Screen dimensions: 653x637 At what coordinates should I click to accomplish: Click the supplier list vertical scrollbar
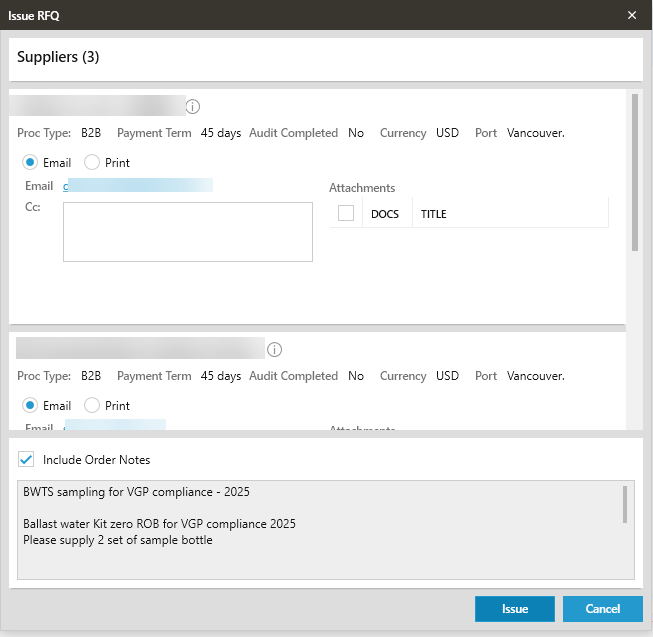634,172
